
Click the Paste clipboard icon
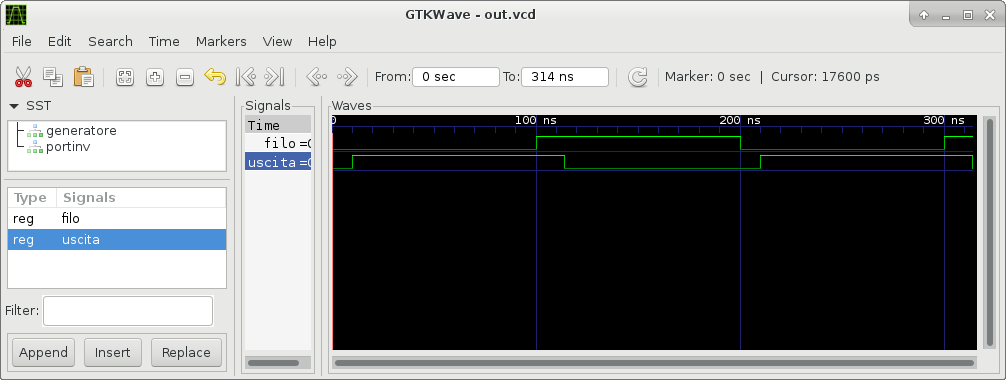coord(83,77)
